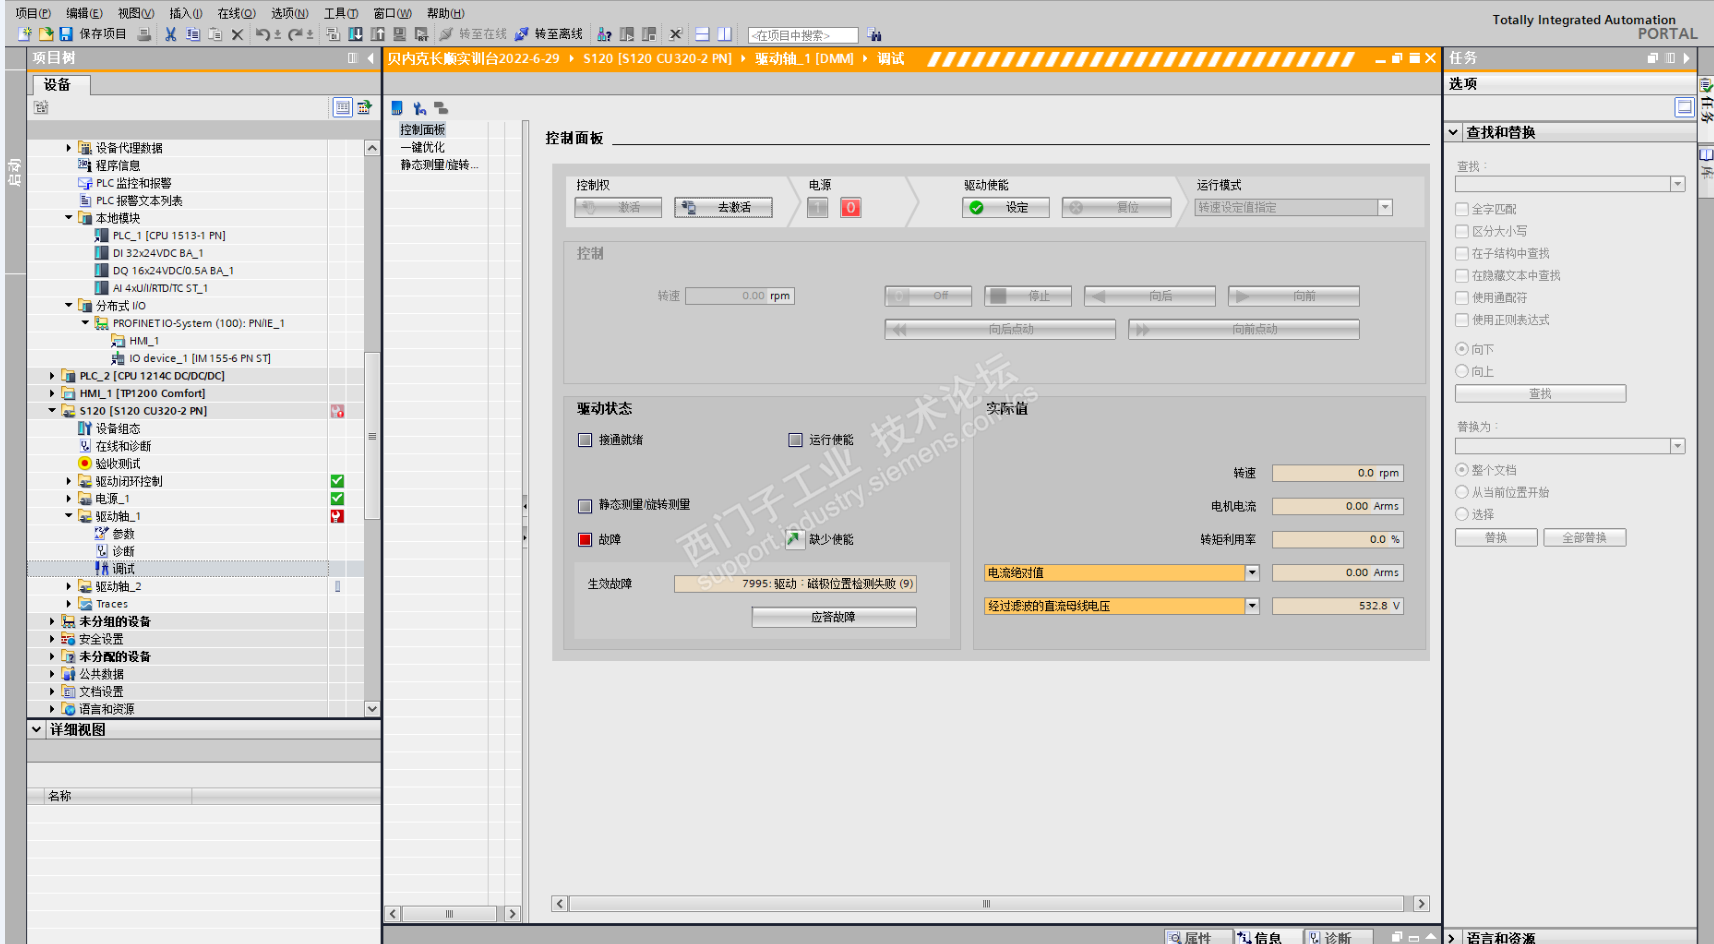Open the 工具(T) menu

coord(341,13)
